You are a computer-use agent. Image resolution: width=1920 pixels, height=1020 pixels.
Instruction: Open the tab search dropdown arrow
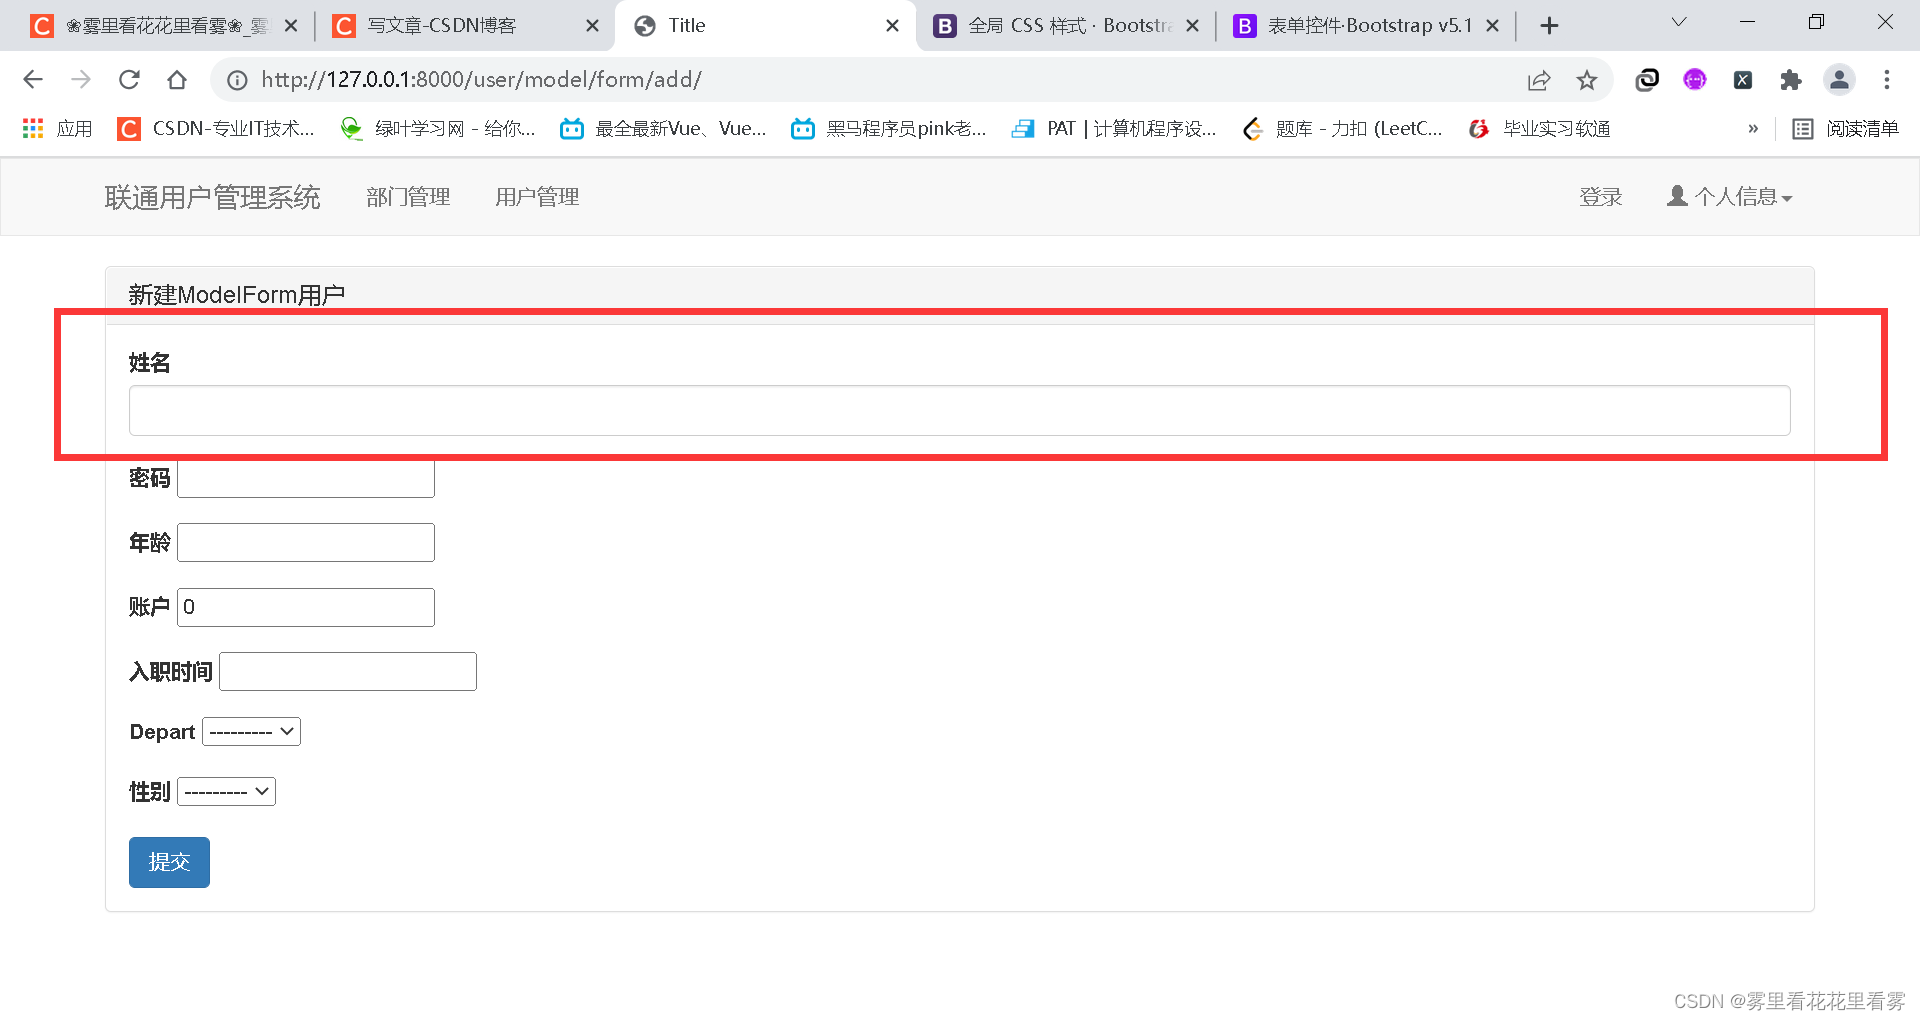click(x=1679, y=22)
